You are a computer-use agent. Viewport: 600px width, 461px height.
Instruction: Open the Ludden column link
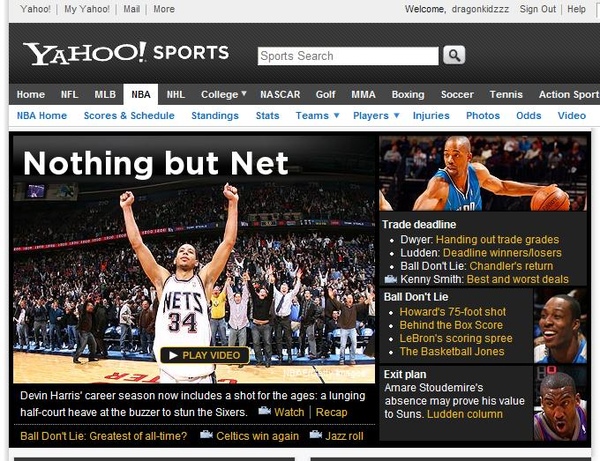[465, 414]
